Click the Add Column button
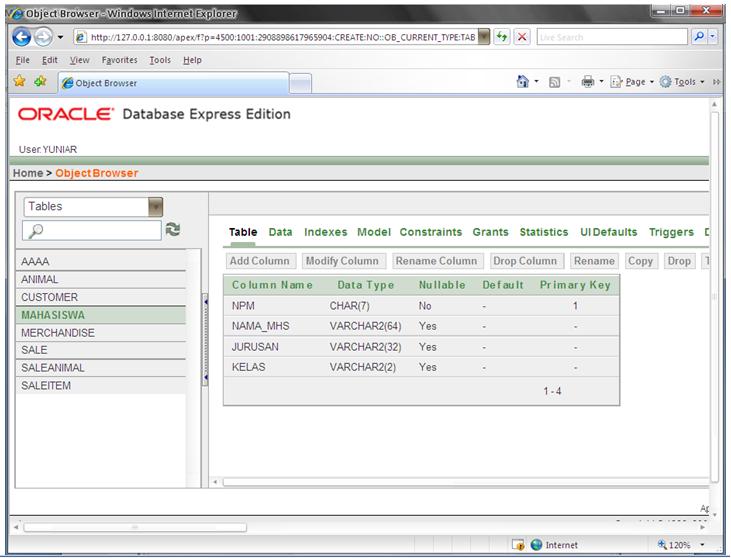 pyautogui.click(x=260, y=261)
